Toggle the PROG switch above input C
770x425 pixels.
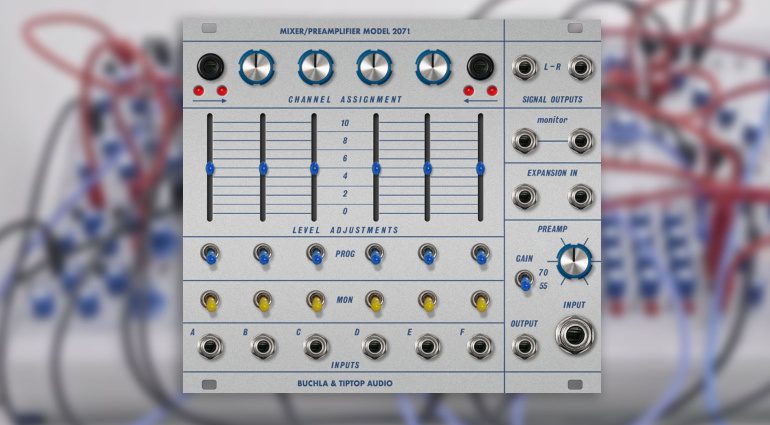[x=316, y=254]
